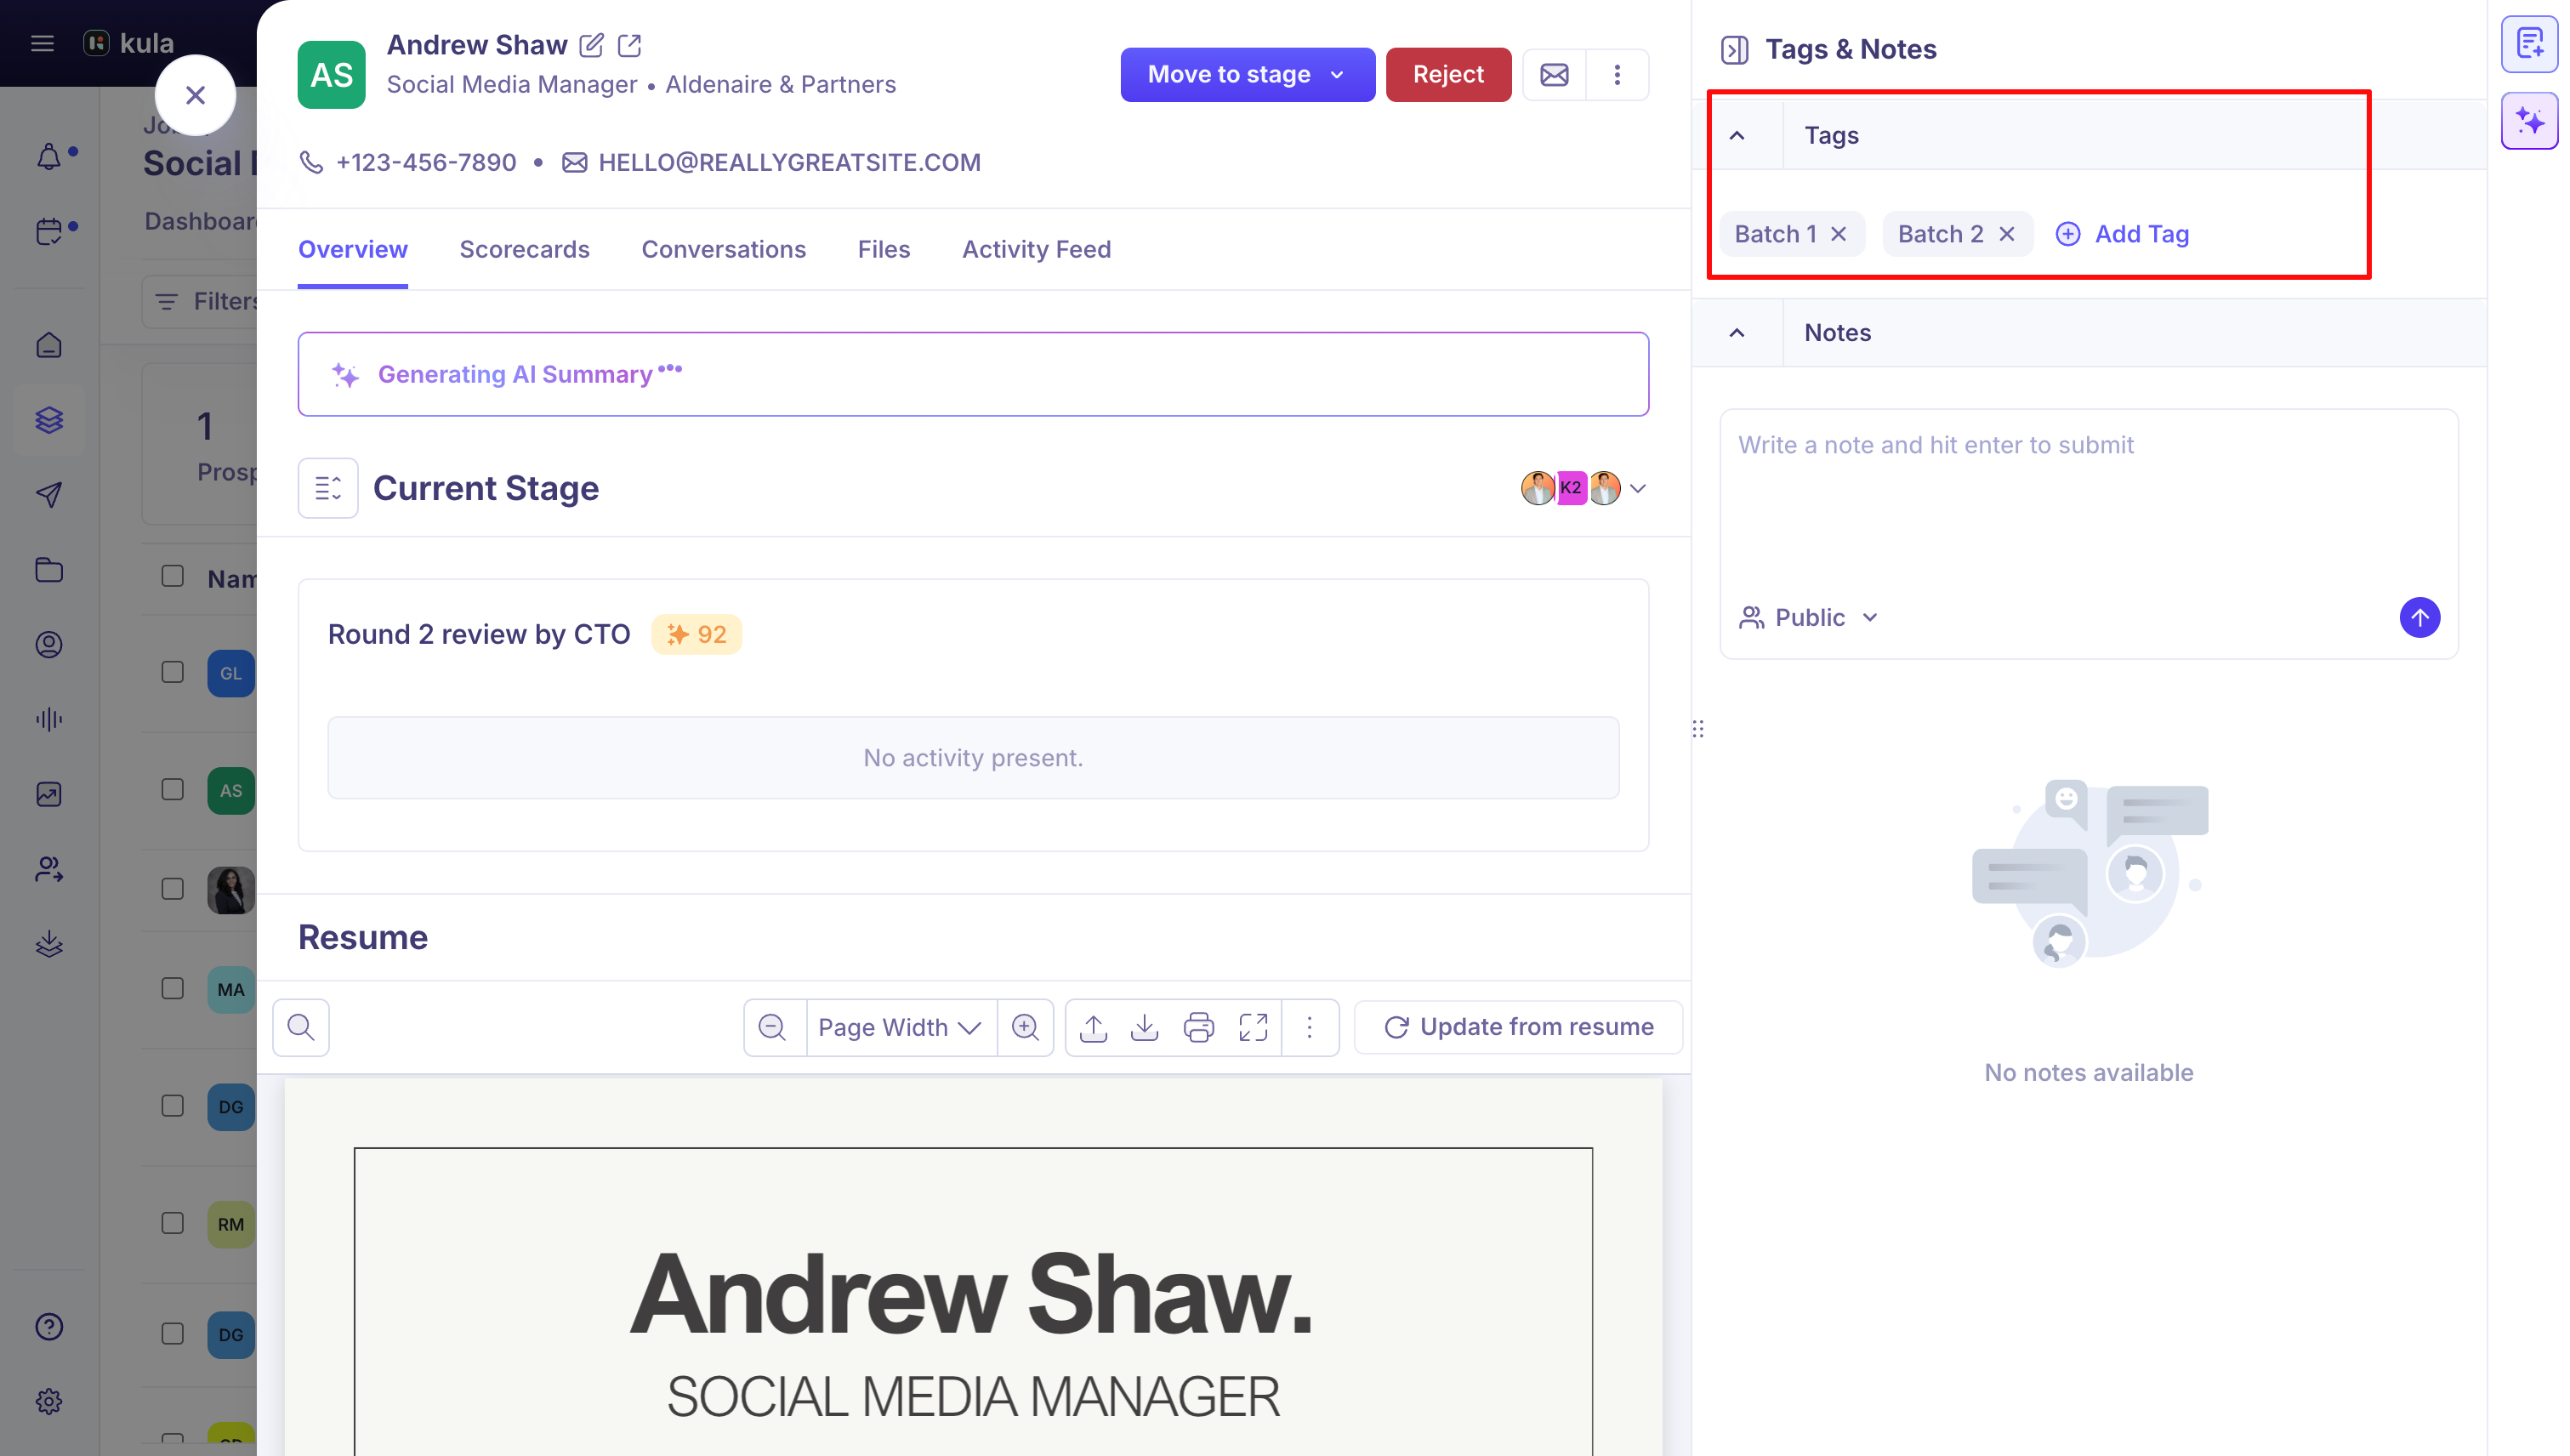Zoom in the resume
The width and height of the screenshot is (2570, 1456).
point(1025,1027)
